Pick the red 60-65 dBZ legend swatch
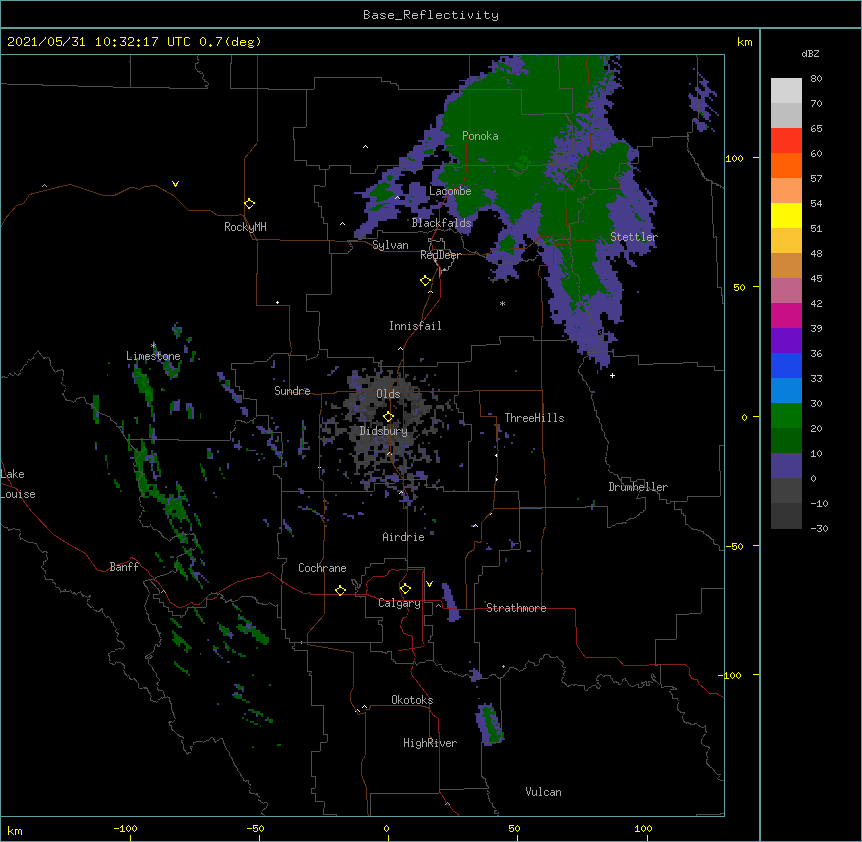This screenshot has height=842, width=862. (x=786, y=141)
